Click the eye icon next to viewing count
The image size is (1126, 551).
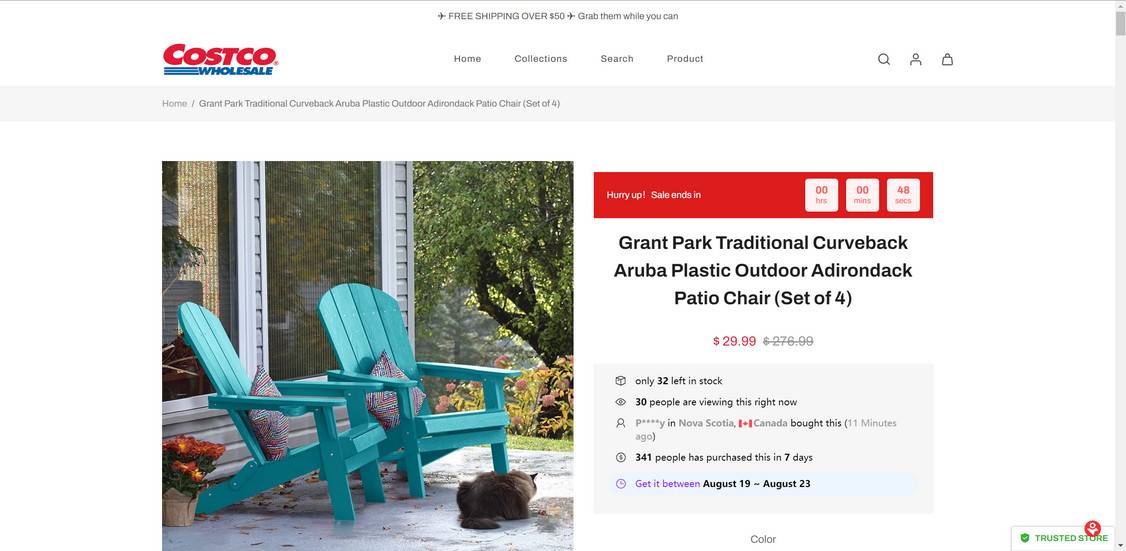pyautogui.click(x=620, y=402)
